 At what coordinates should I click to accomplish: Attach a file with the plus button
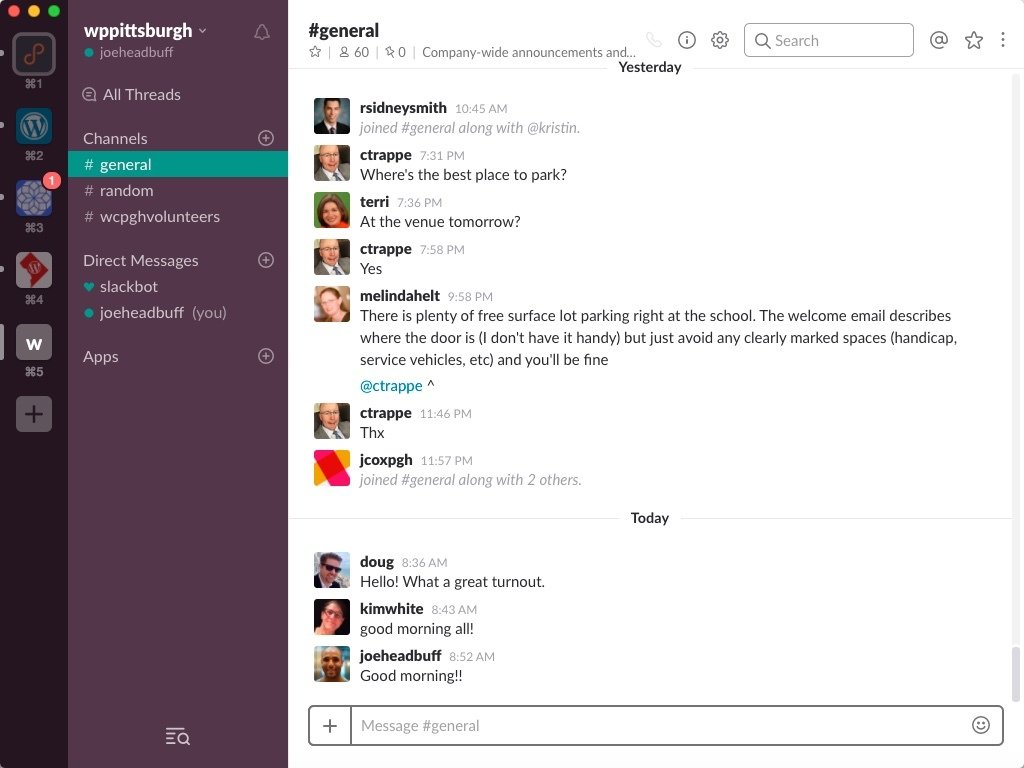coord(330,726)
